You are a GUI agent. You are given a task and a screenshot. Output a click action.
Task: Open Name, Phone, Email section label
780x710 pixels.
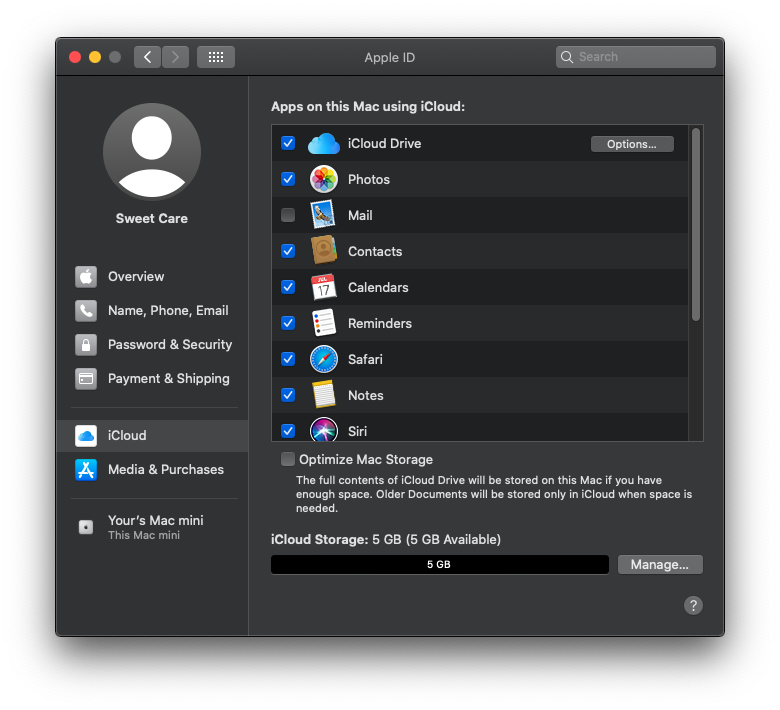pos(168,310)
